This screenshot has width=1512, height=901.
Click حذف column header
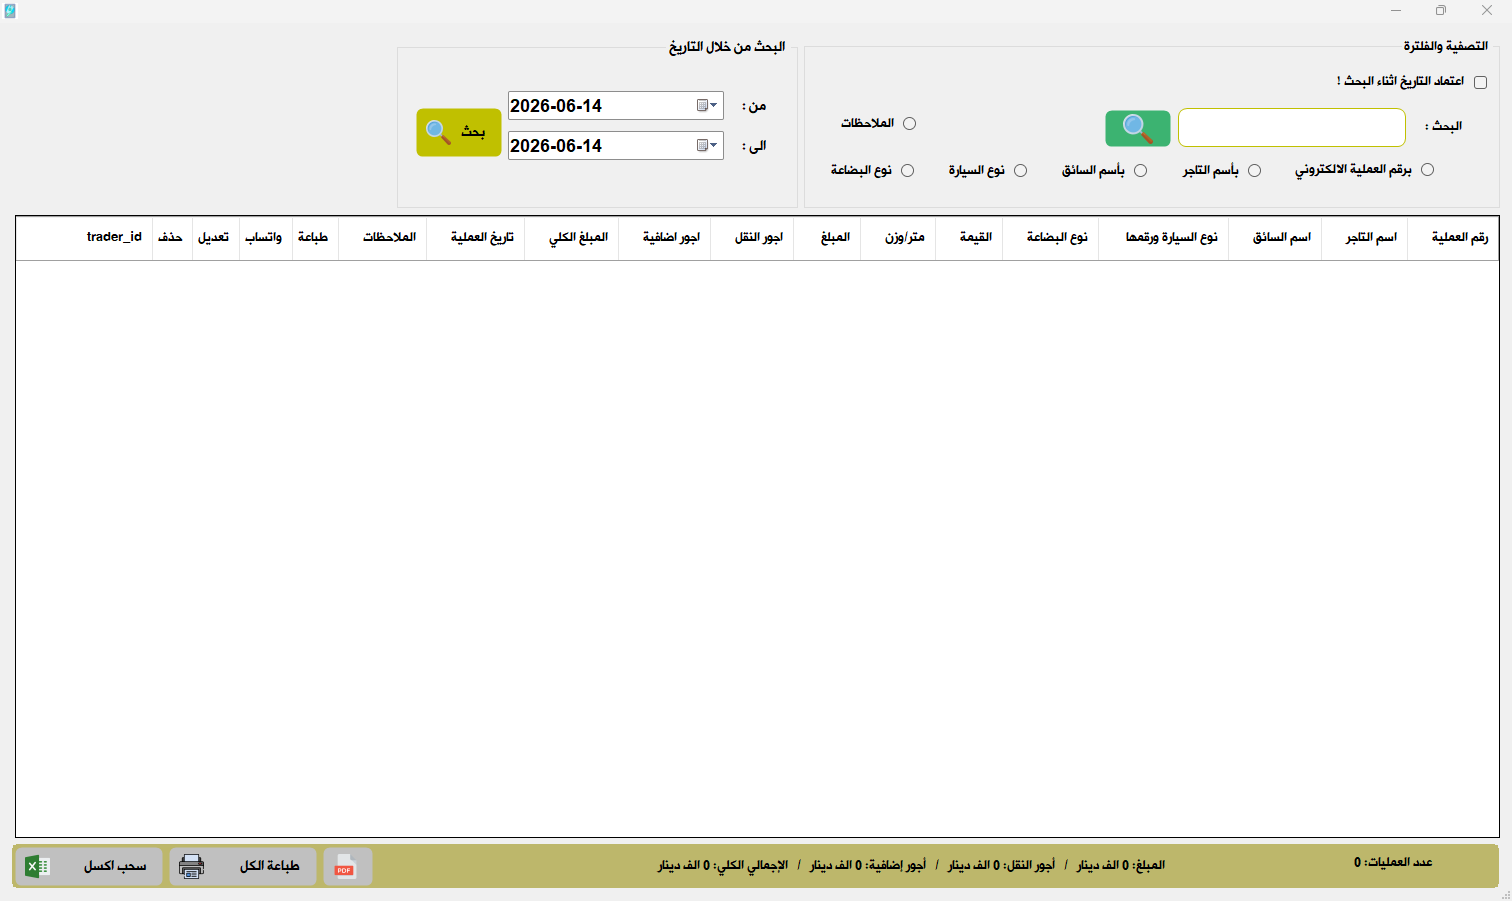coord(172,238)
